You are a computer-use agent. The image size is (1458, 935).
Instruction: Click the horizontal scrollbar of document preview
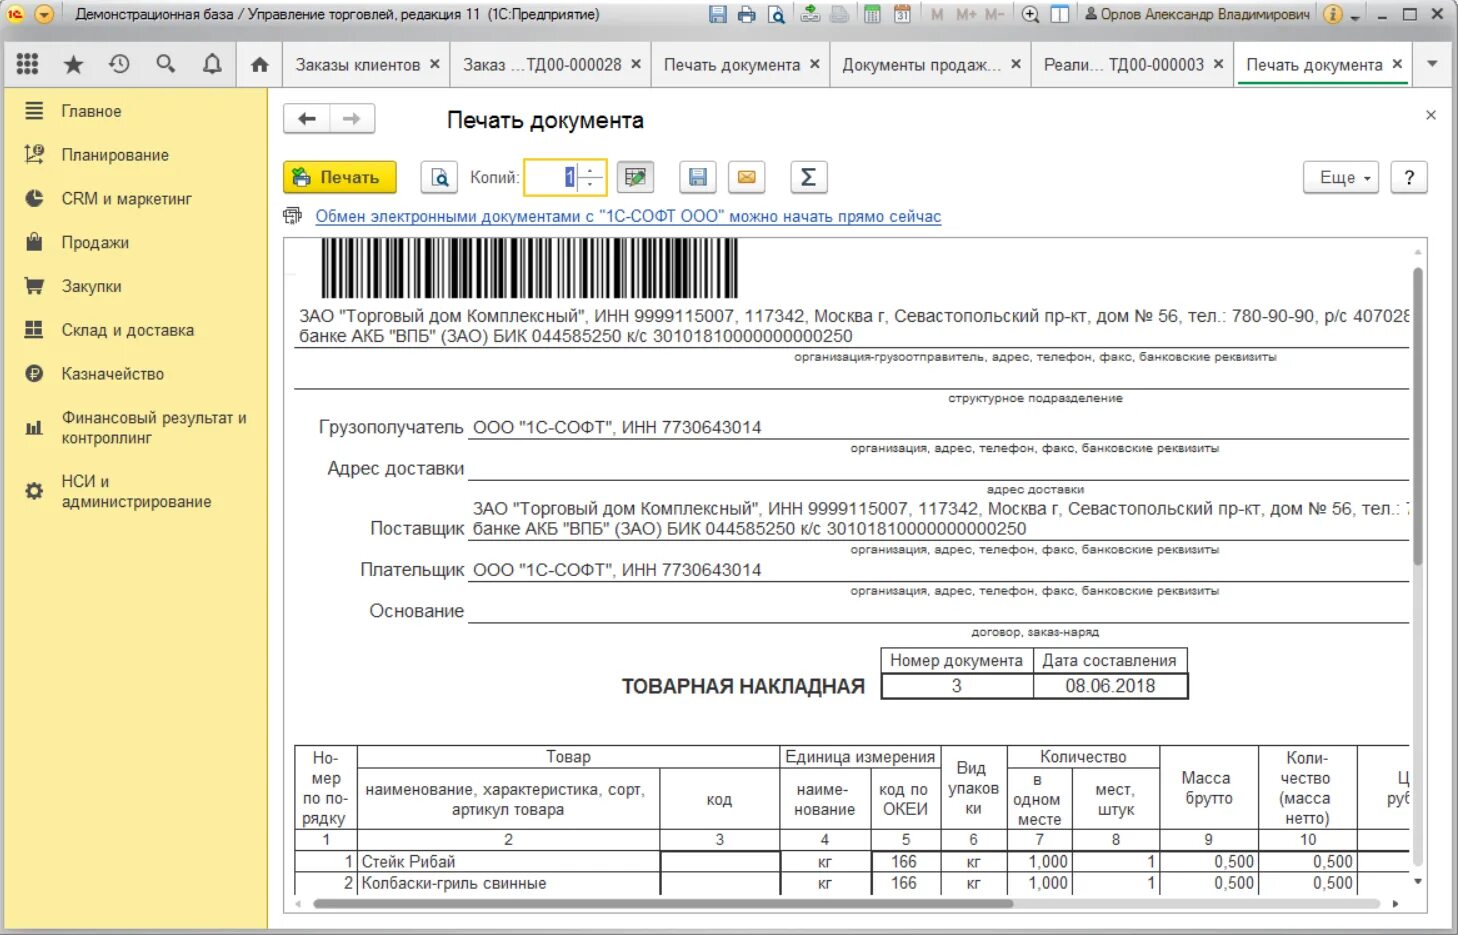[x=662, y=903]
